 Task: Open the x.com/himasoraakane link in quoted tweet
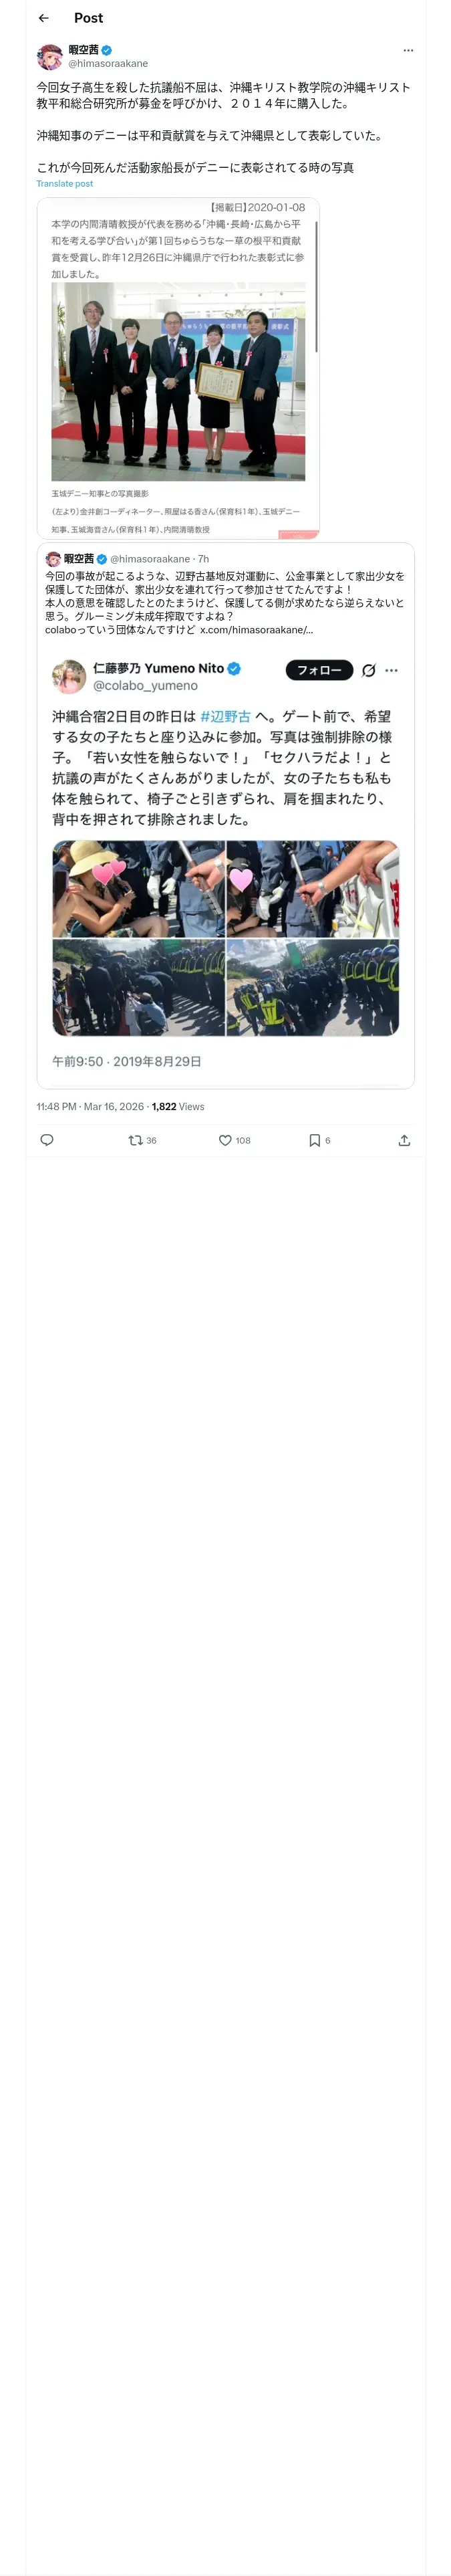256,630
